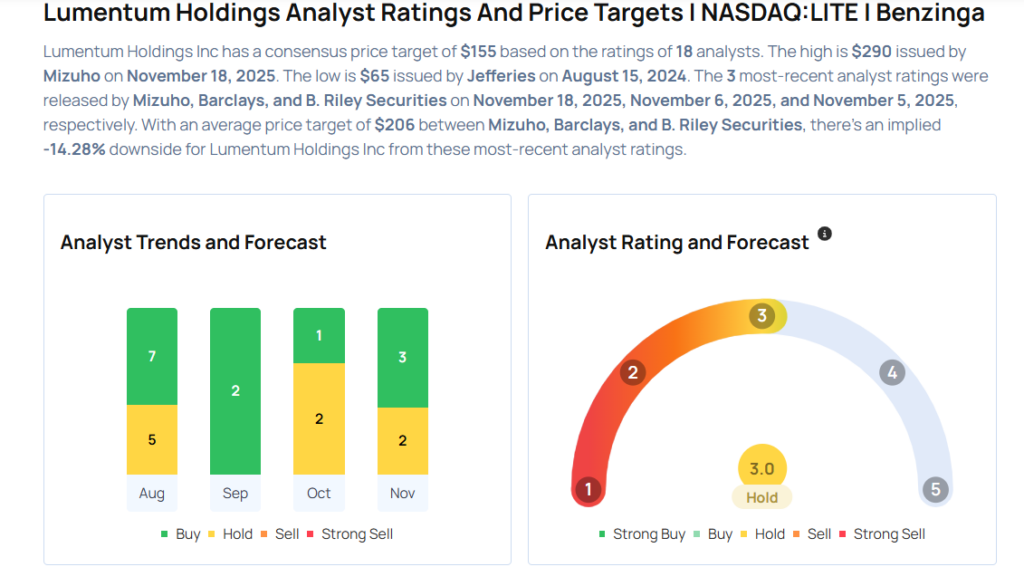The width and height of the screenshot is (1024, 586).
Task: Click the September Buy bar
Action: click(x=235, y=391)
